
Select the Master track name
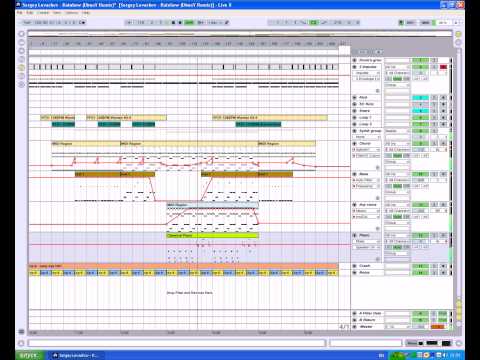366,327
